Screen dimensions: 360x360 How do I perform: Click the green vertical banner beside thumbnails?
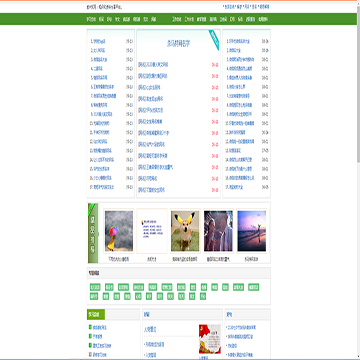click(x=93, y=233)
